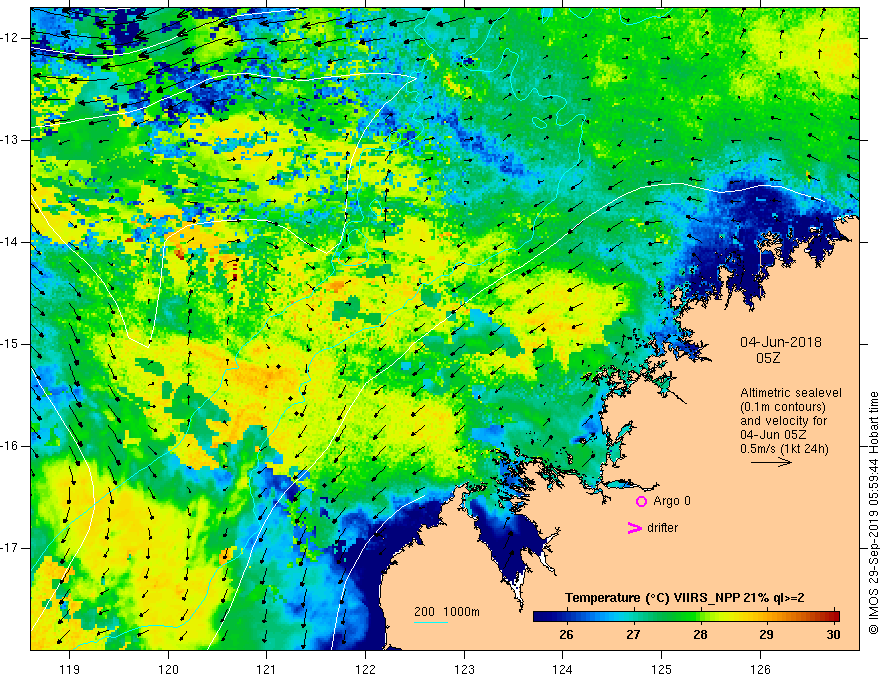Click the '0.5m/s (1kt 24h)' text

[x=784, y=448]
